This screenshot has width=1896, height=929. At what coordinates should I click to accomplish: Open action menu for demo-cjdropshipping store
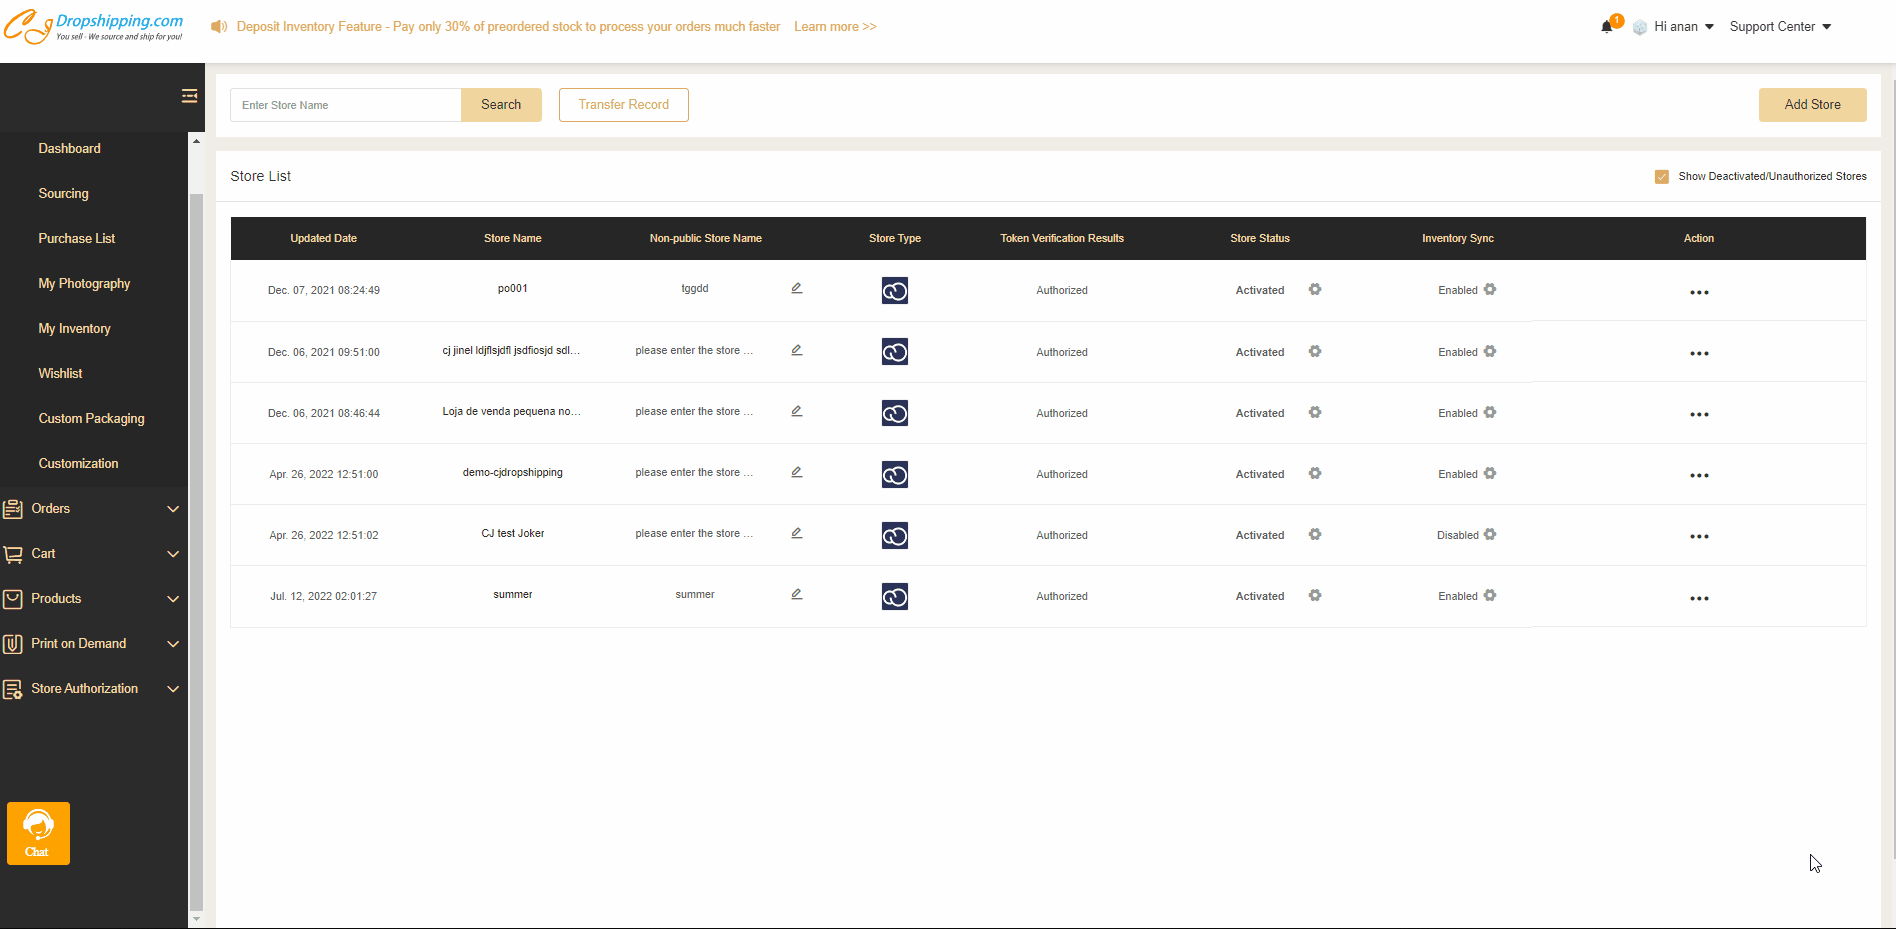click(1699, 475)
